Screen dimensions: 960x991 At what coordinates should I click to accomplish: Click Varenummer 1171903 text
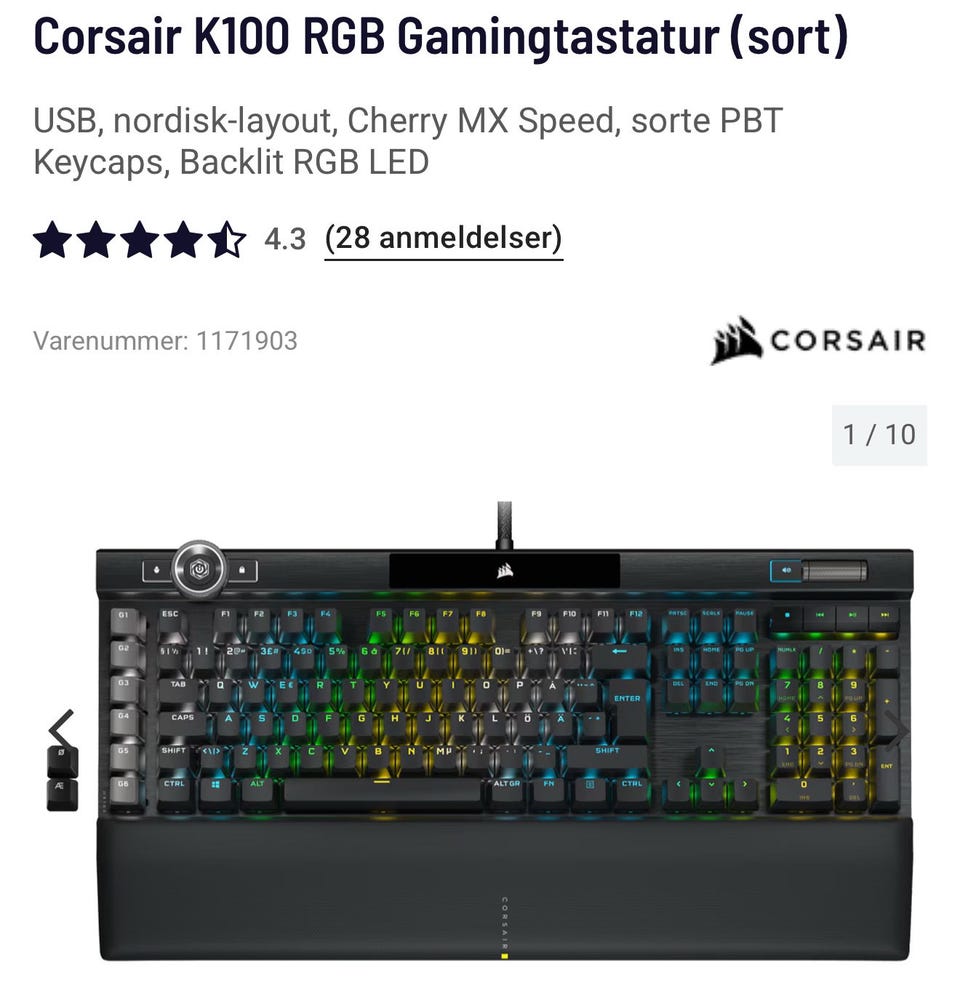[166, 341]
